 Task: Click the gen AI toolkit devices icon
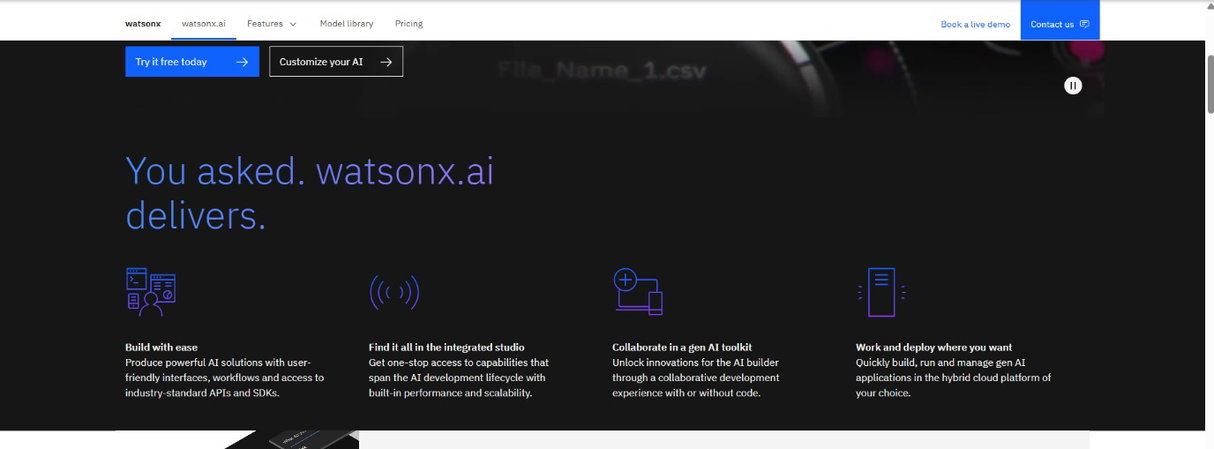(x=638, y=291)
